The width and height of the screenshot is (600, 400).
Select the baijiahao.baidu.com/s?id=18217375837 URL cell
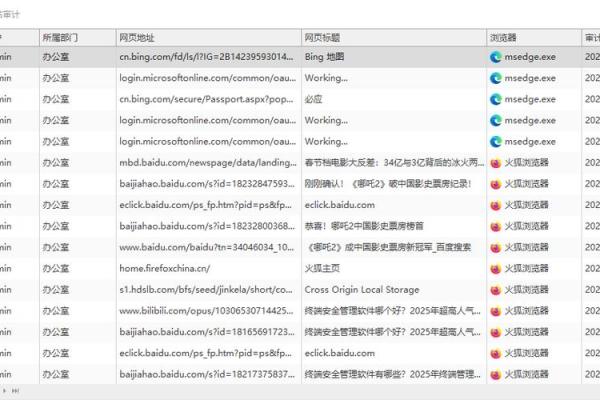point(209,374)
